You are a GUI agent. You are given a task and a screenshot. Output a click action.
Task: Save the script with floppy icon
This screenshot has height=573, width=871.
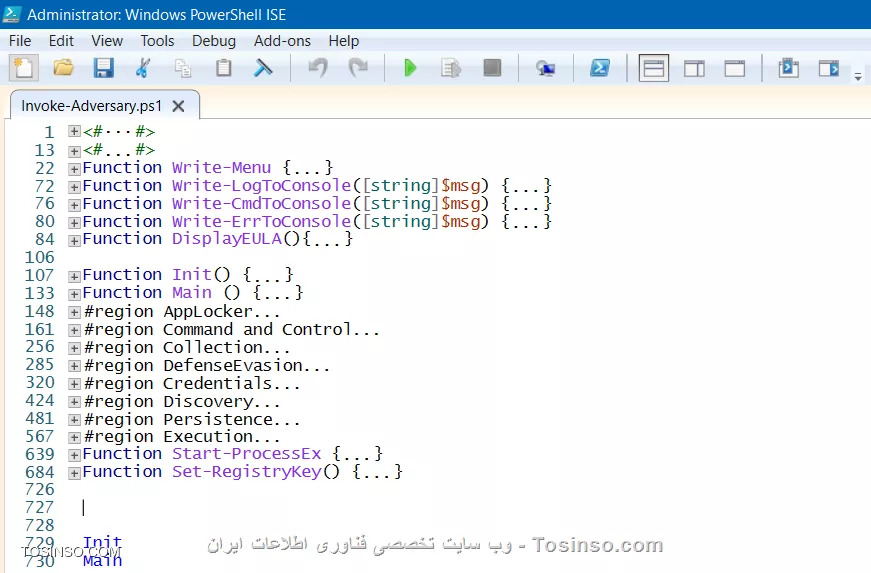point(103,68)
